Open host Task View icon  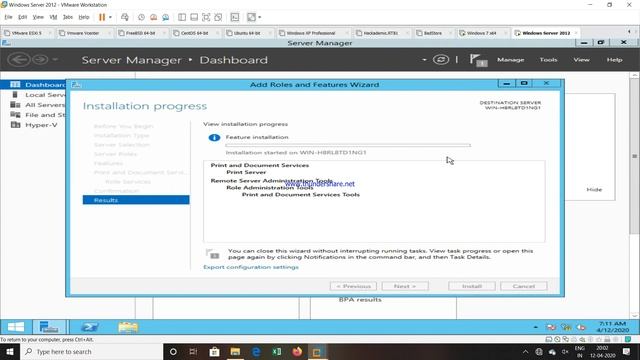[193, 351]
